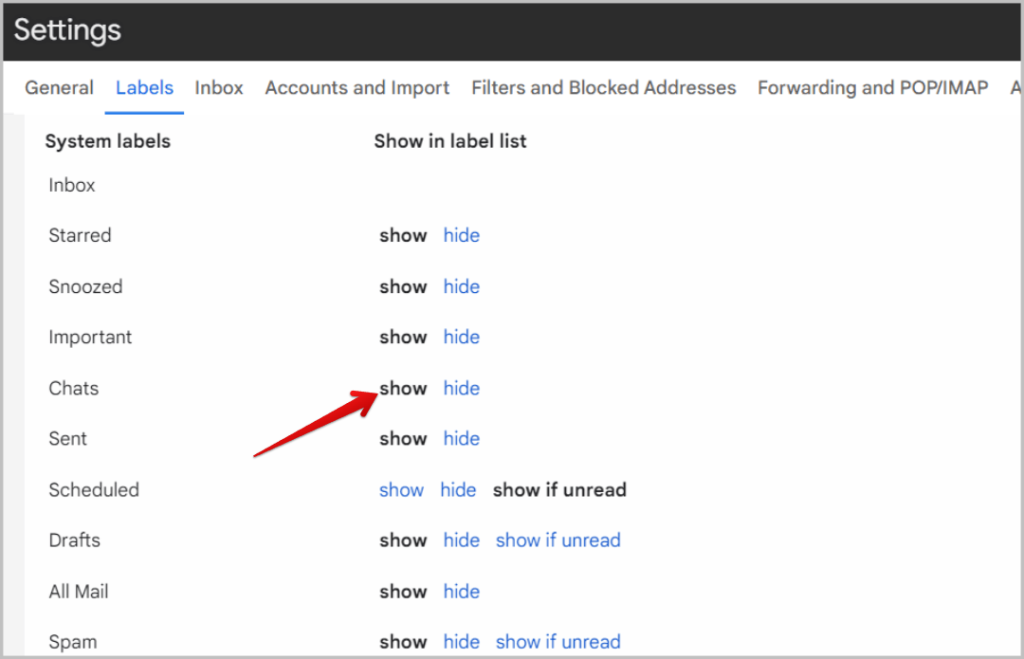Set Drafts label to show
The width and height of the screenshot is (1024, 659).
[403, 541]
